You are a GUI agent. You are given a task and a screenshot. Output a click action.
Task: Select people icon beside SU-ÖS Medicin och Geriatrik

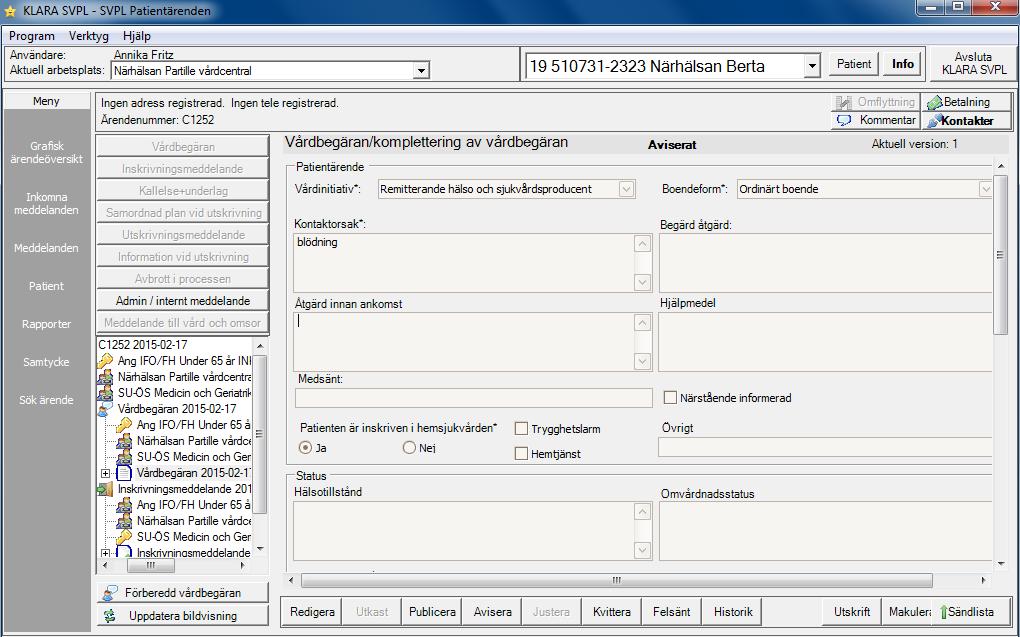(x=105, y=393)
